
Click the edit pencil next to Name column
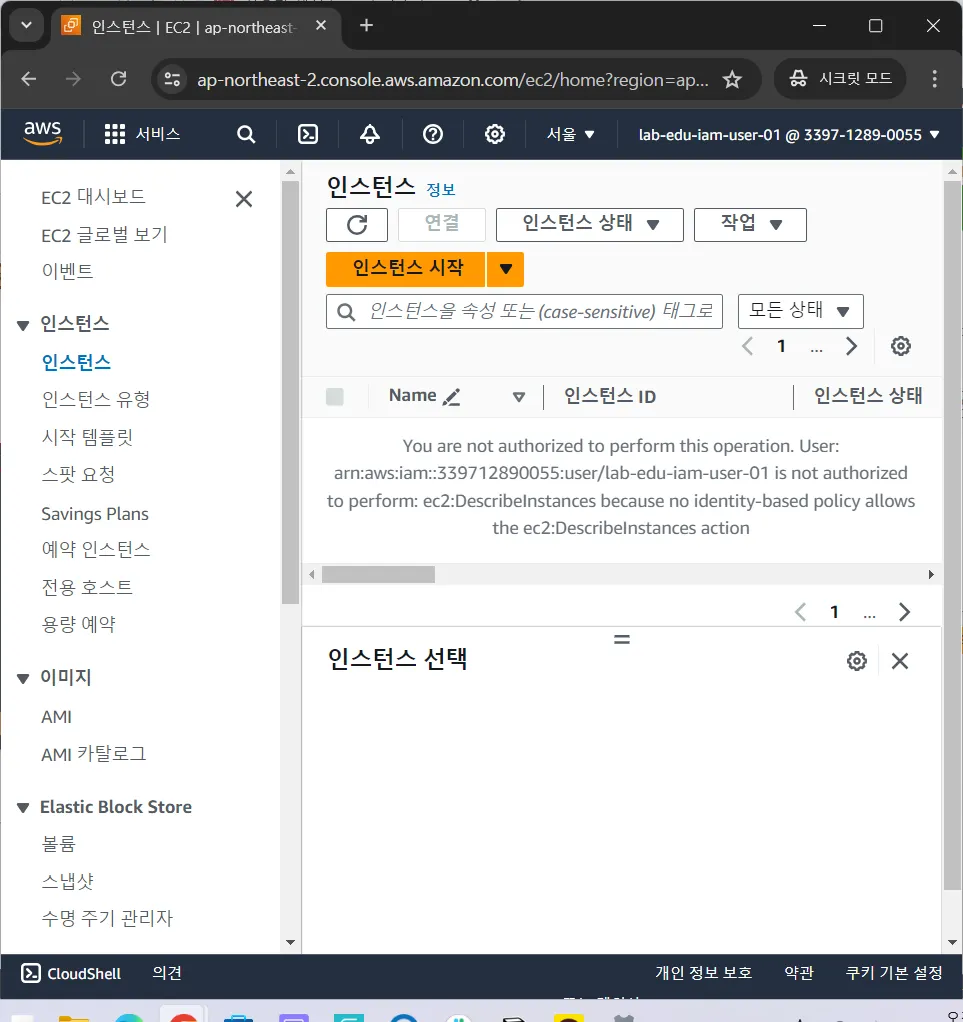point(451,396)
